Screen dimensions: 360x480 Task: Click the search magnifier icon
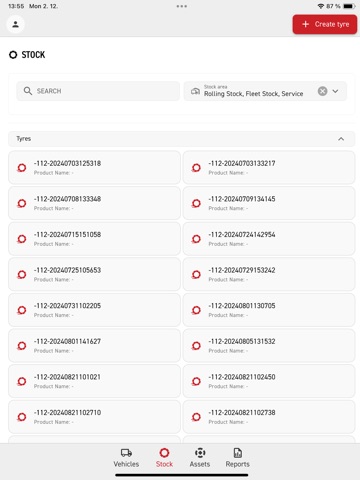(x=28, y=91)
